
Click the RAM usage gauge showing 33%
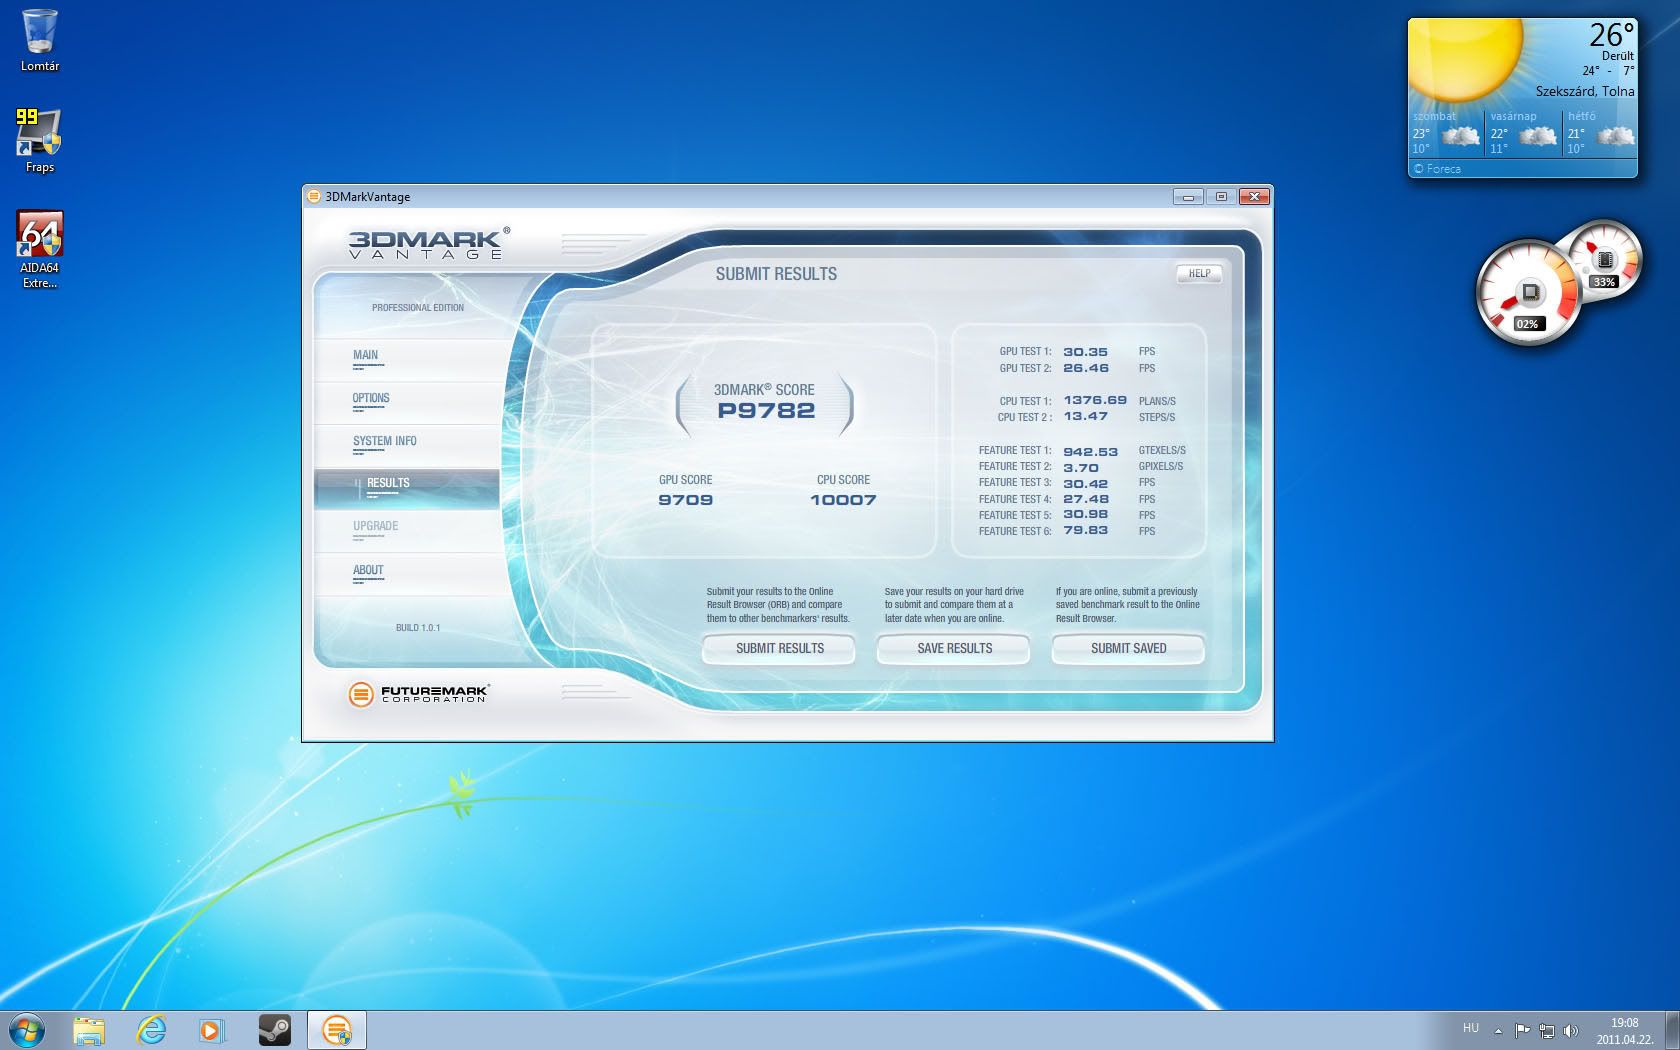pos(1604,258)
